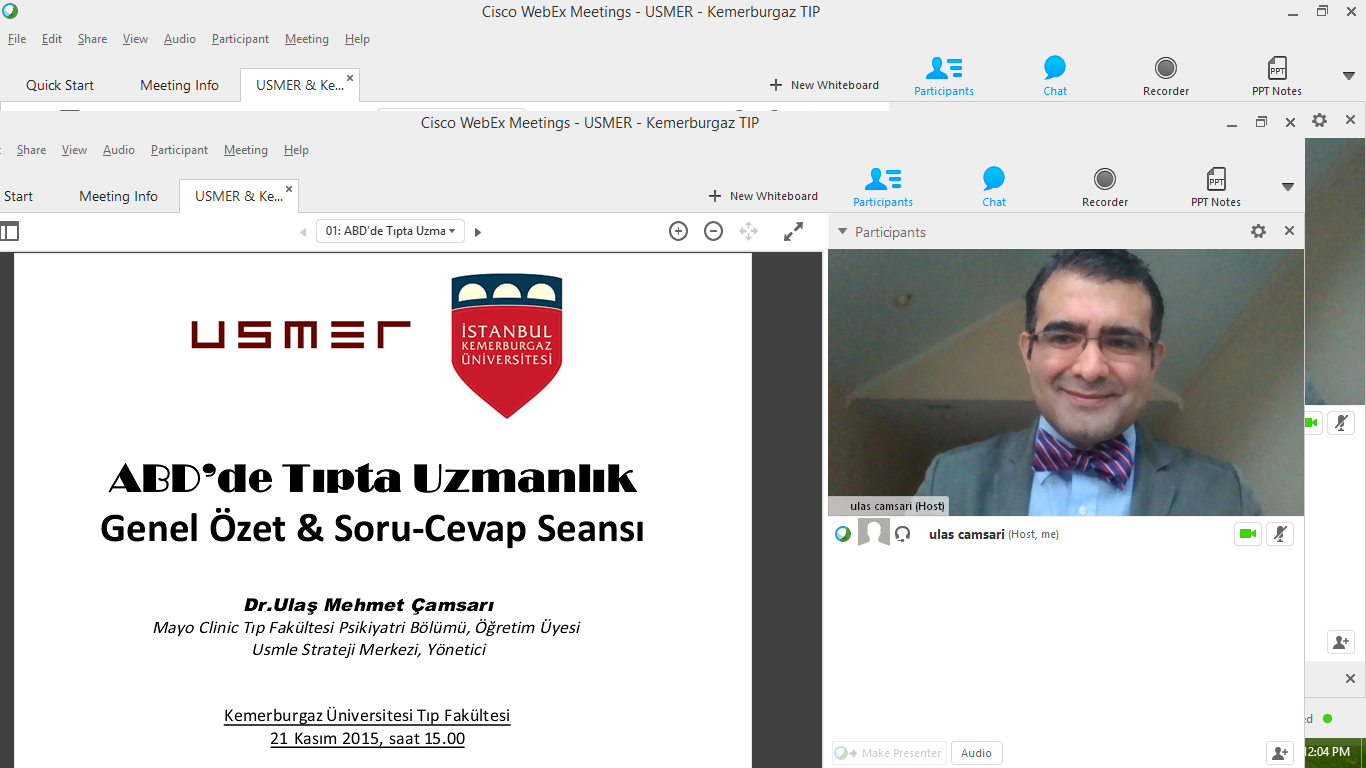Go to previous slide arrow
The image size is (1366, 768).
(303, 232)
